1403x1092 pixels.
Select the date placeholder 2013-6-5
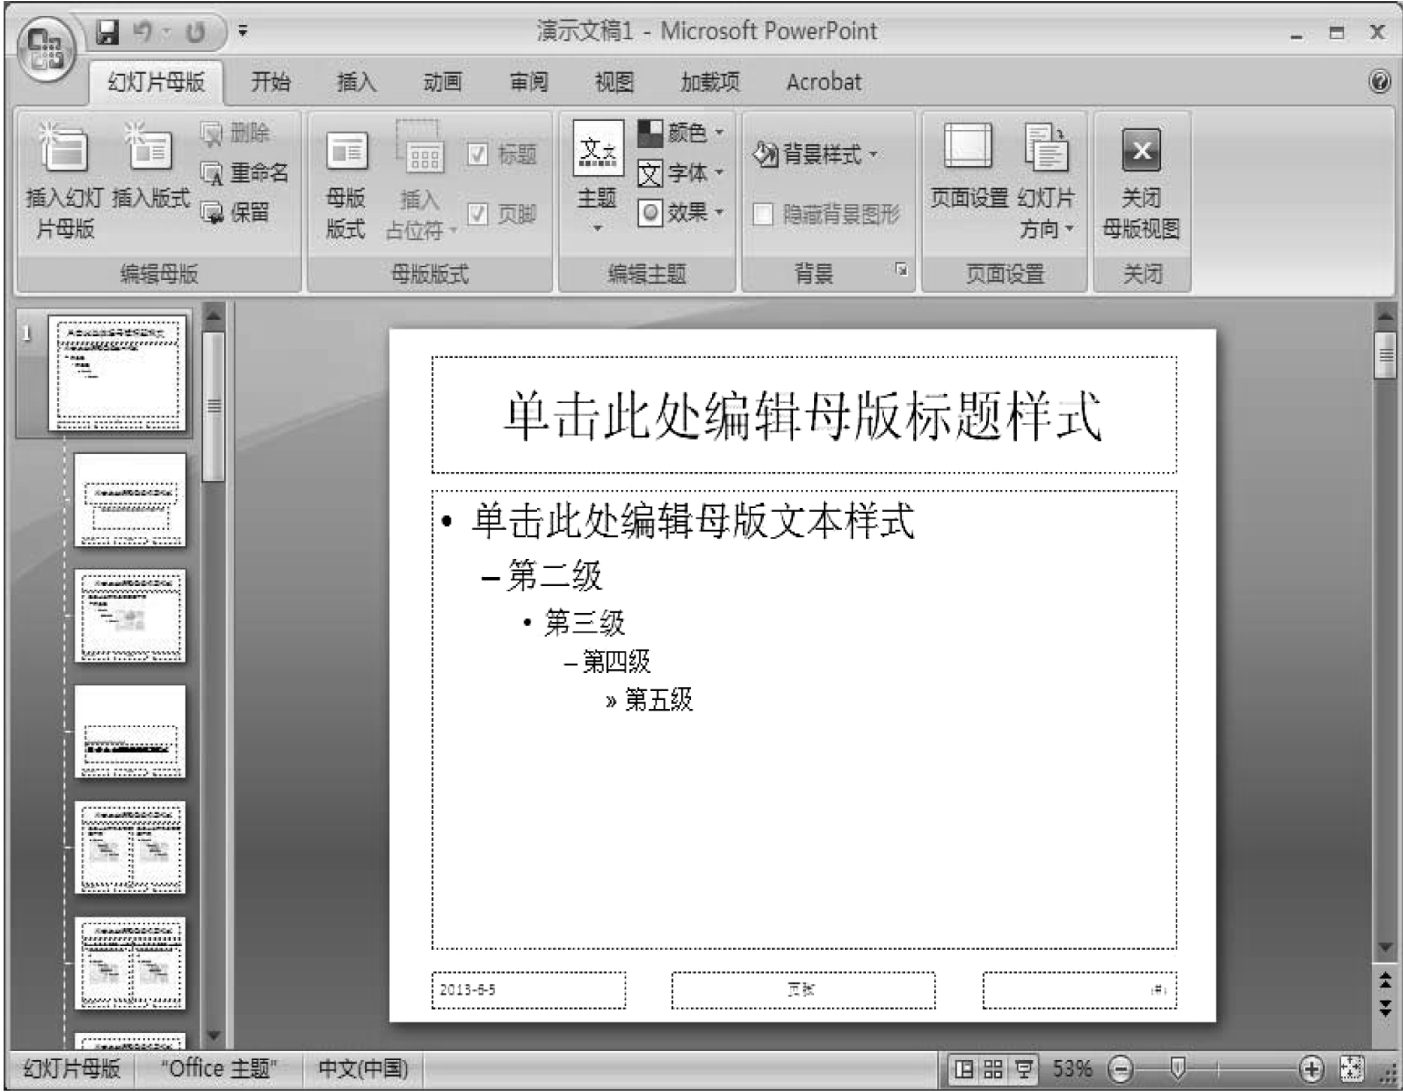[x=529, y=990]
